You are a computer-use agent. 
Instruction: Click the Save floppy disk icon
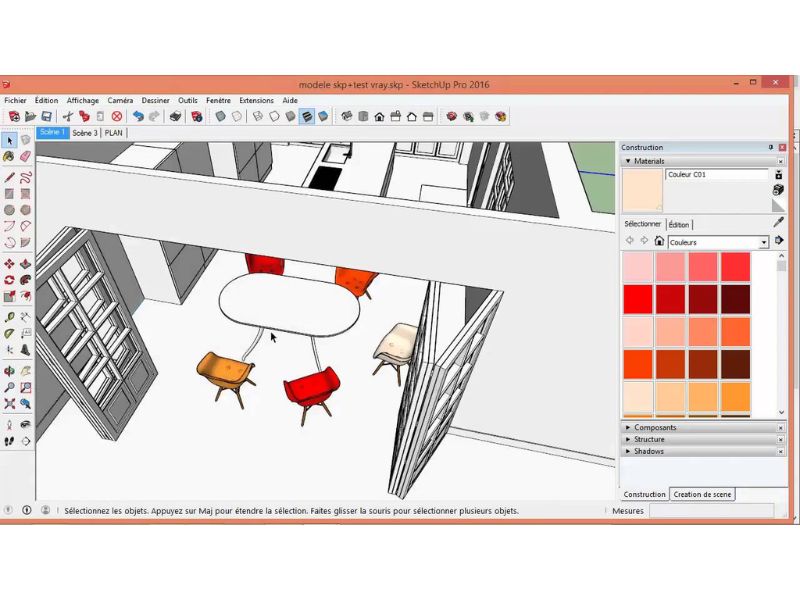(45, 116)
